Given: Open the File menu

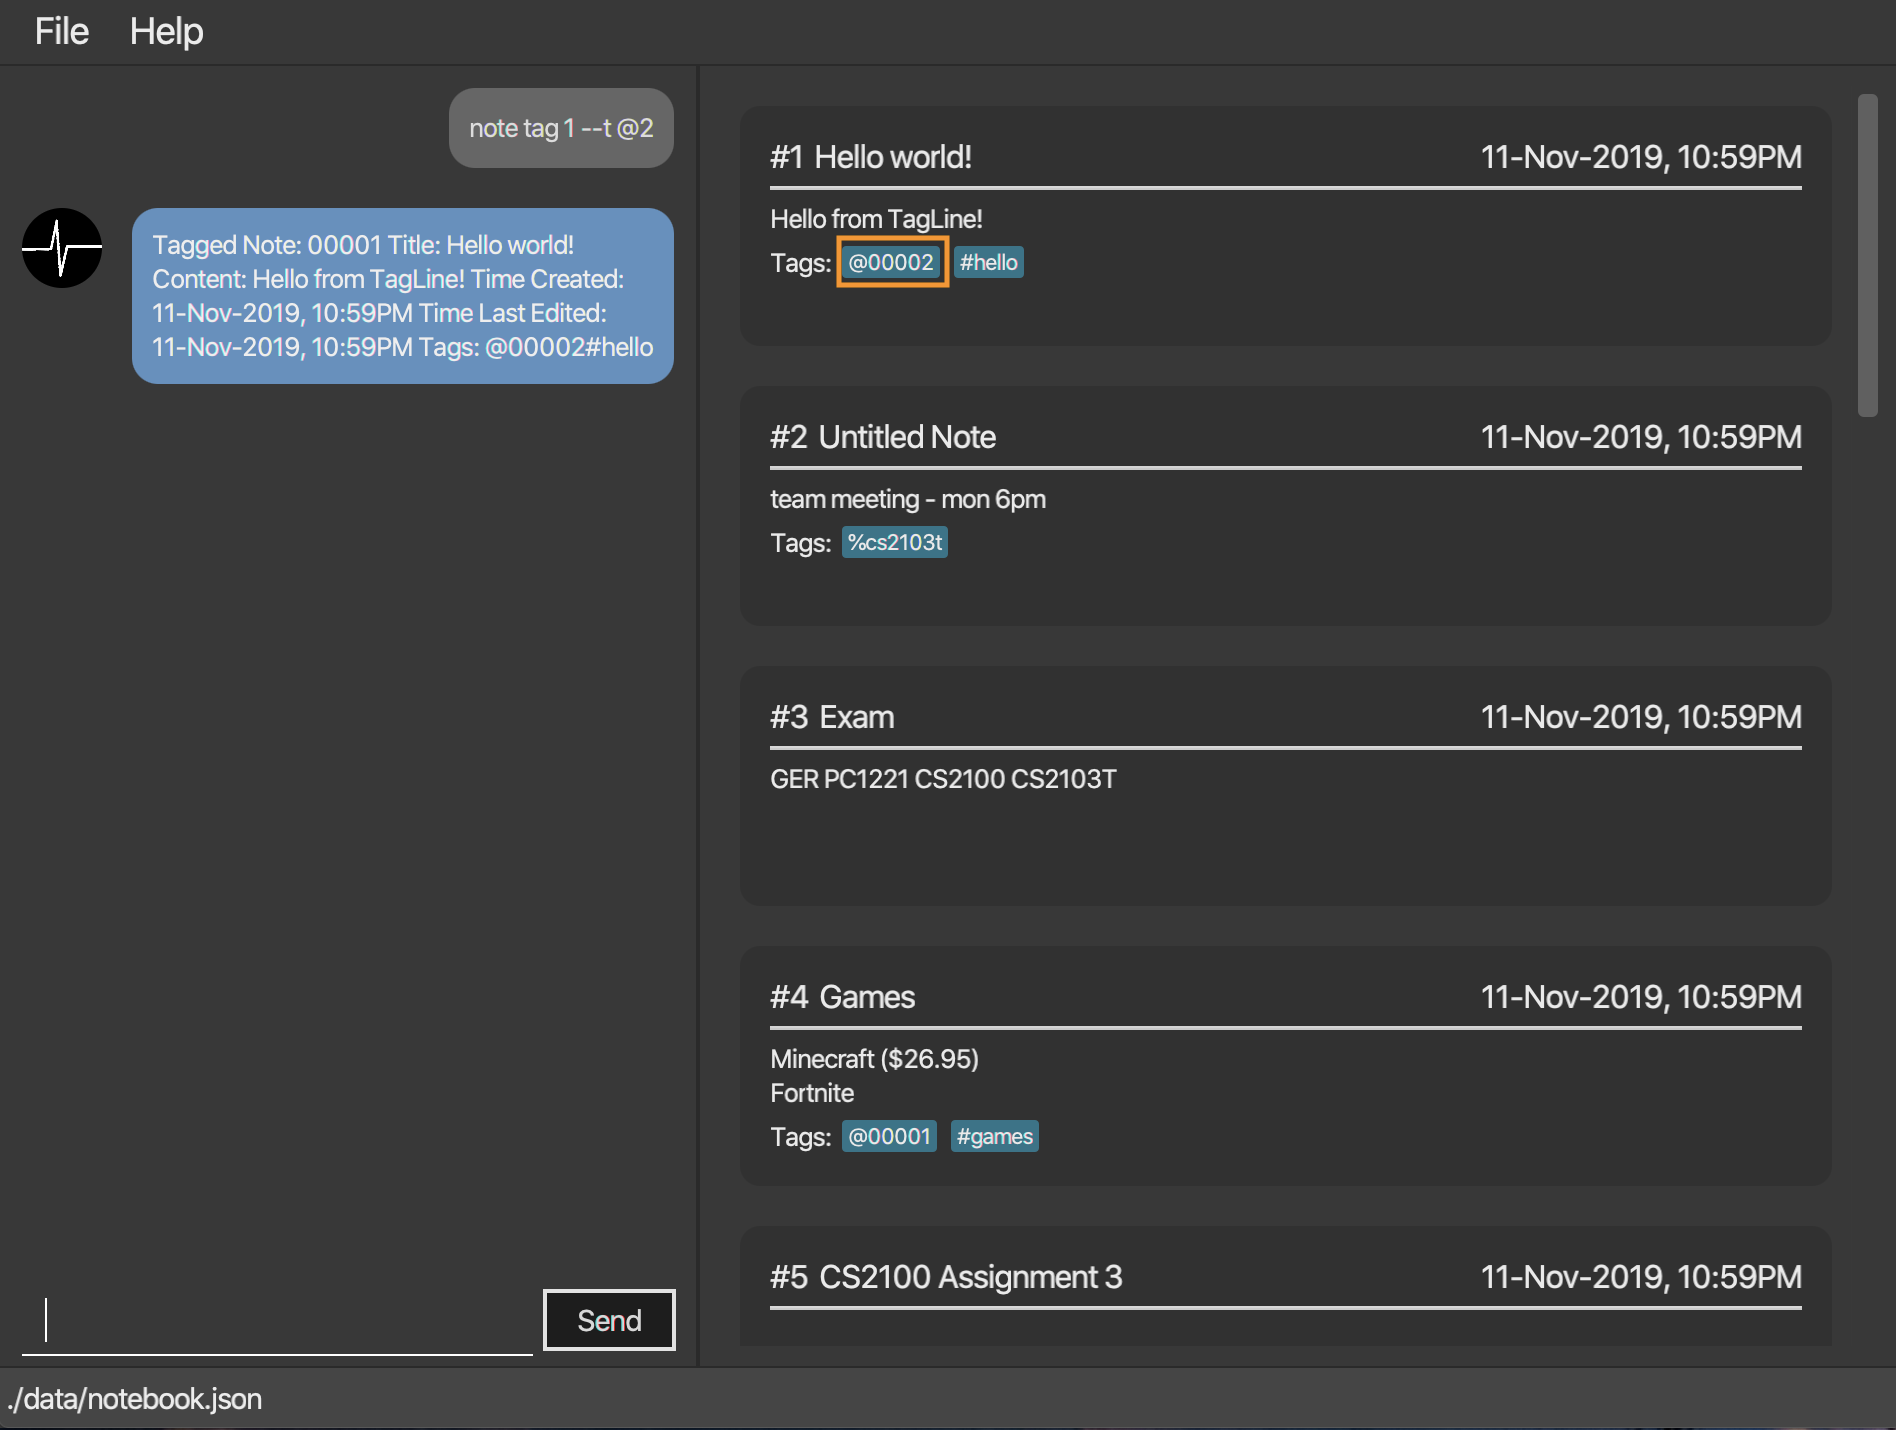Looking at the screenshot, I should 62,31.
